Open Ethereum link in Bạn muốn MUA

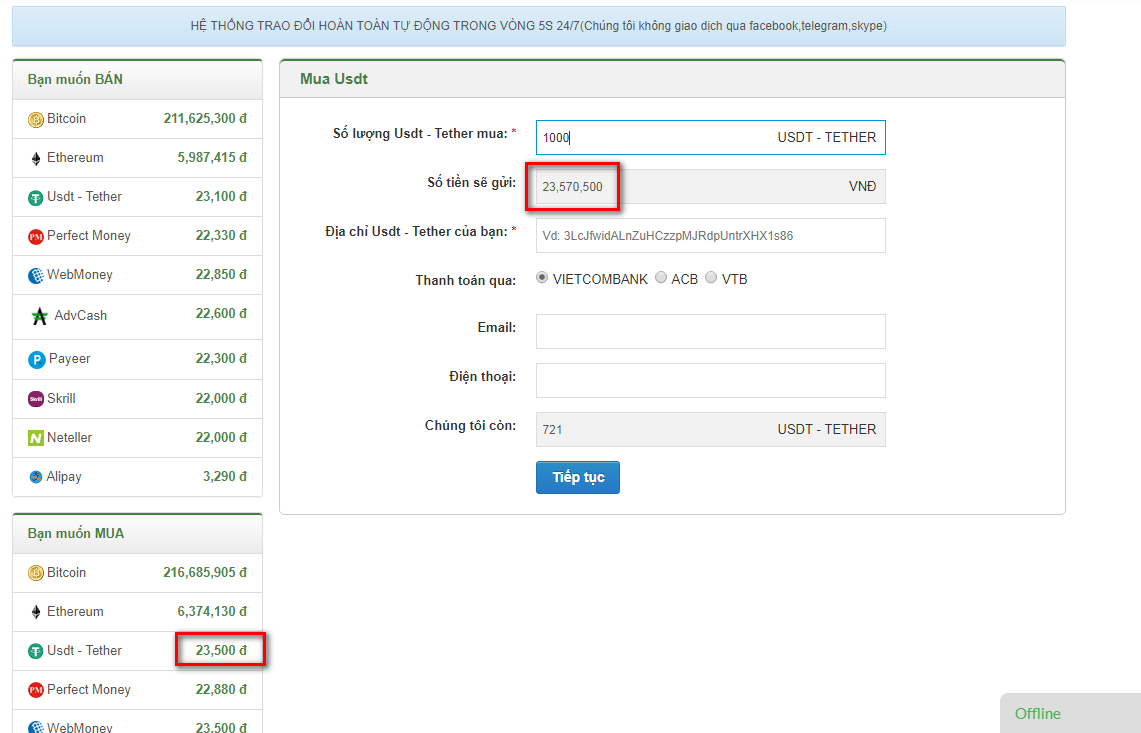click(x=75, y=611)
